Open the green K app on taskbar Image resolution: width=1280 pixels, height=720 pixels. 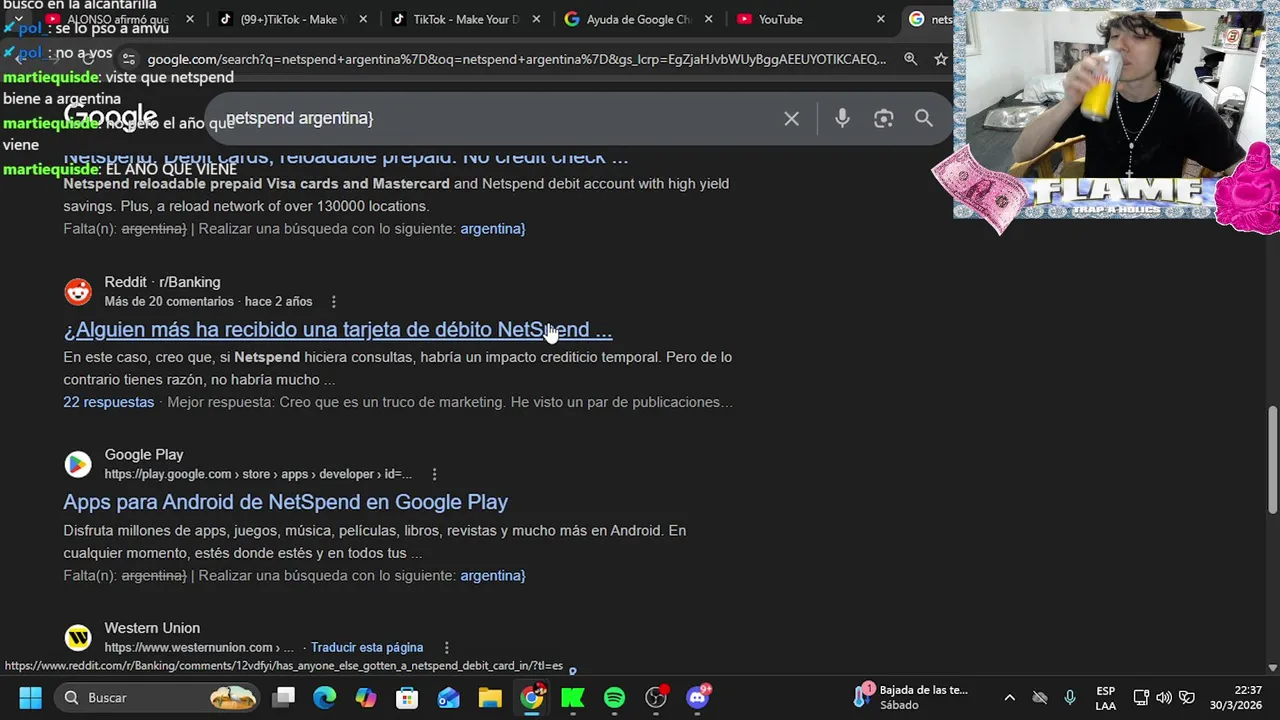573,697
